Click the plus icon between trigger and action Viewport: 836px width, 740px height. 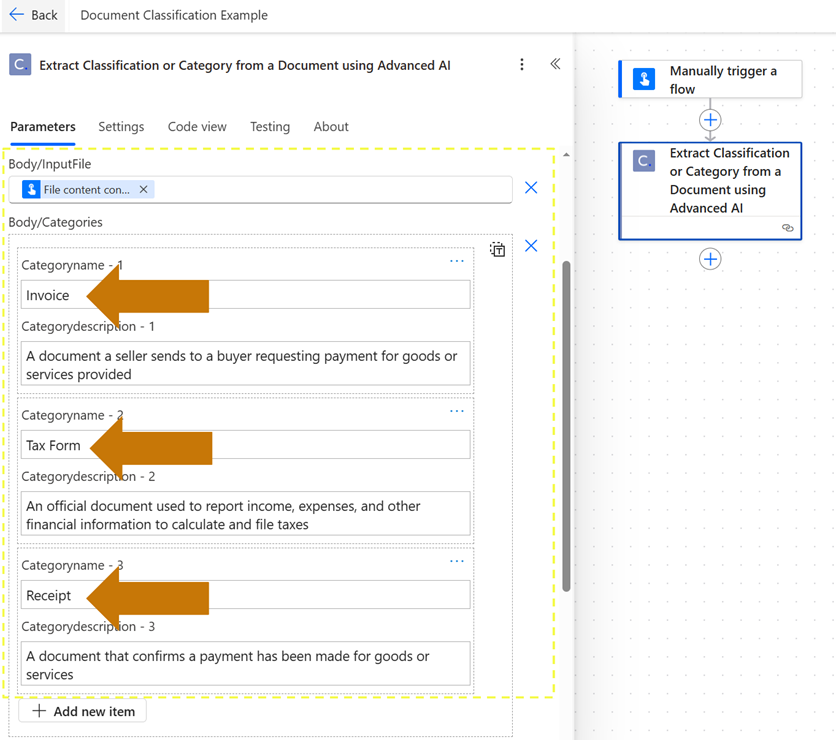tap(710, 121)
